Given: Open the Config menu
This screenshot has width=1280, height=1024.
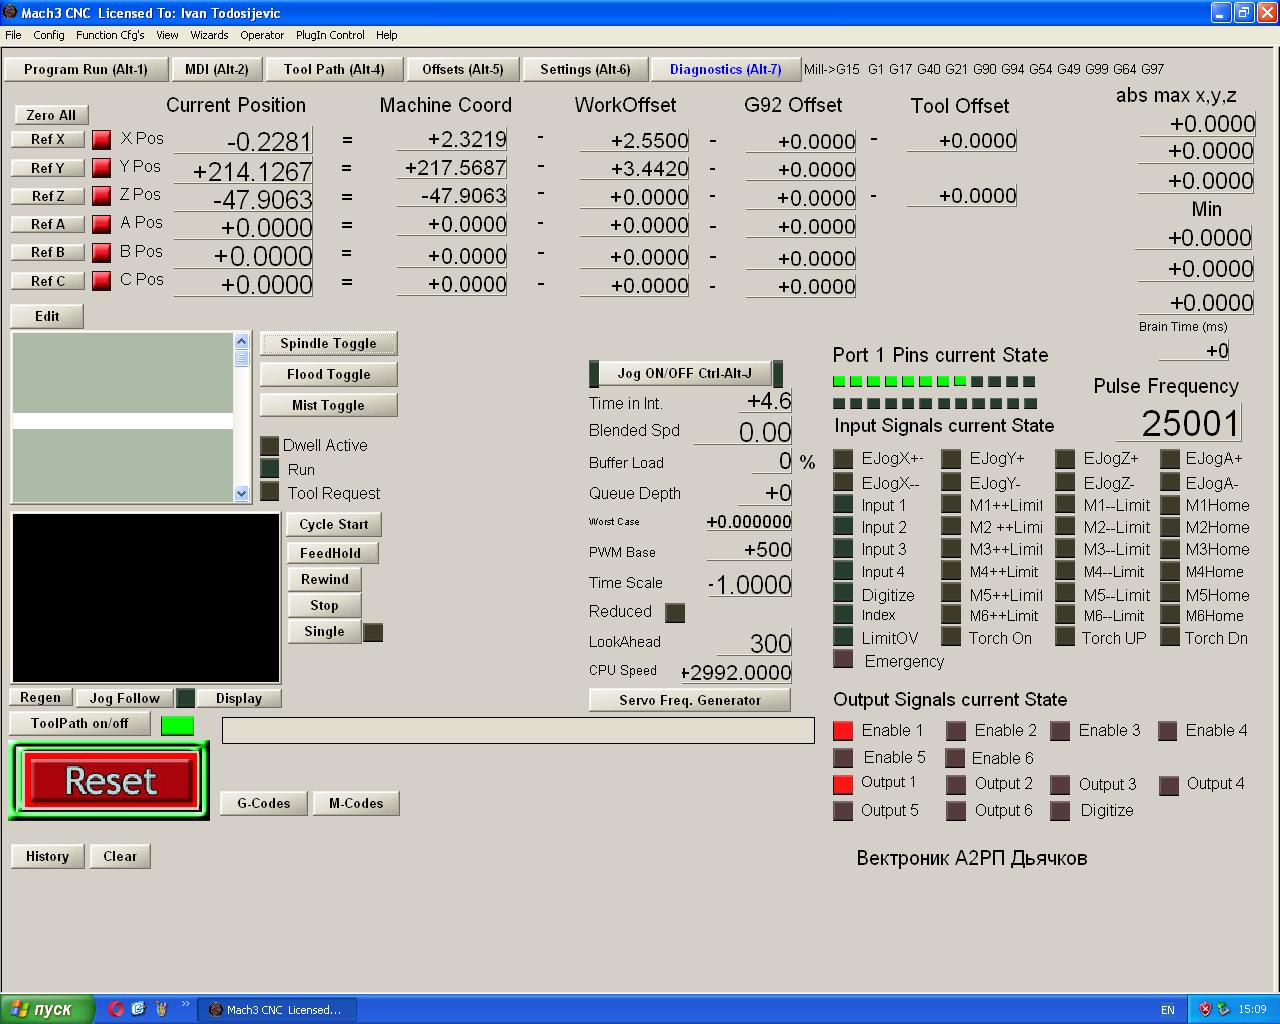Looking at the screenshot, I should point(49,35).
